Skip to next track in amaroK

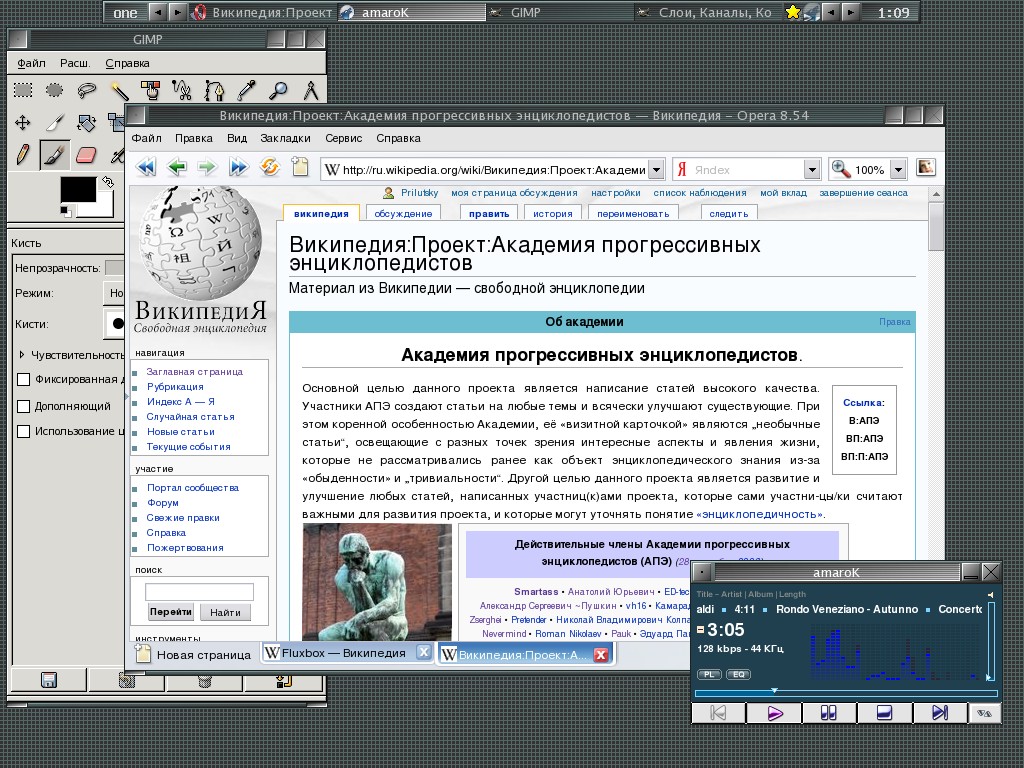click(x=939, y=712)
